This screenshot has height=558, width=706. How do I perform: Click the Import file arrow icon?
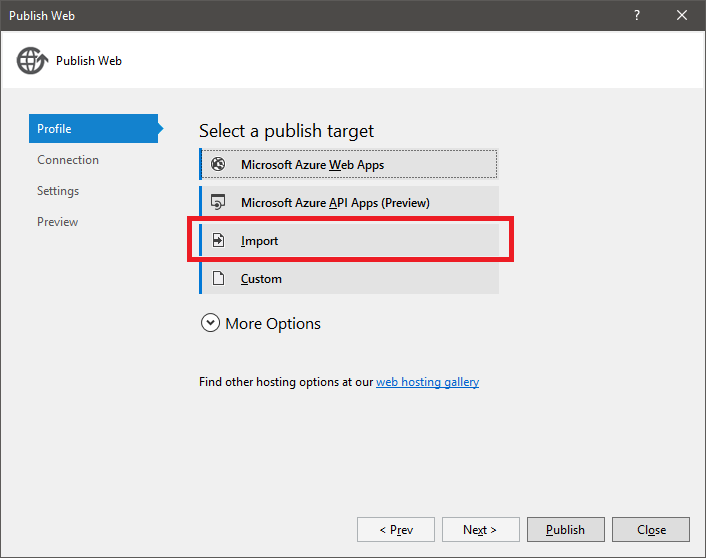click(218, 240)
